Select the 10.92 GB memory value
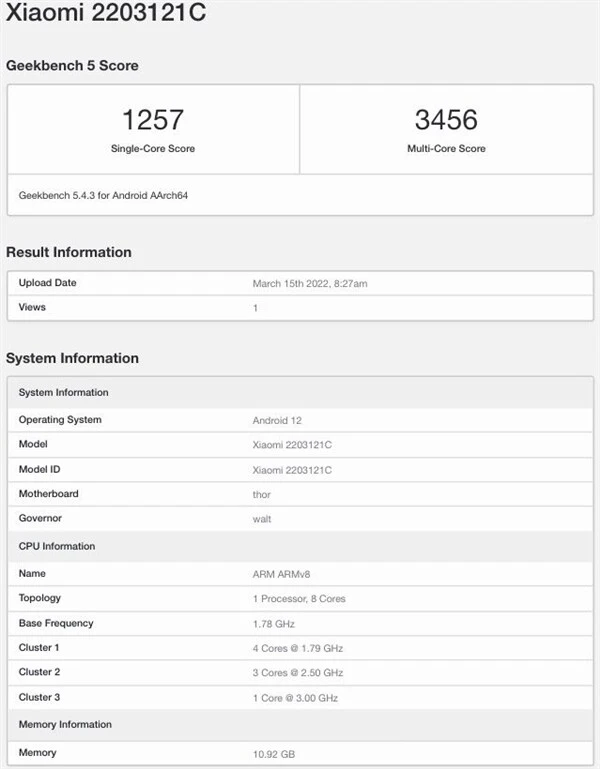Image resolution: width=600 pixels, height=769 pixels. [274, 753]
